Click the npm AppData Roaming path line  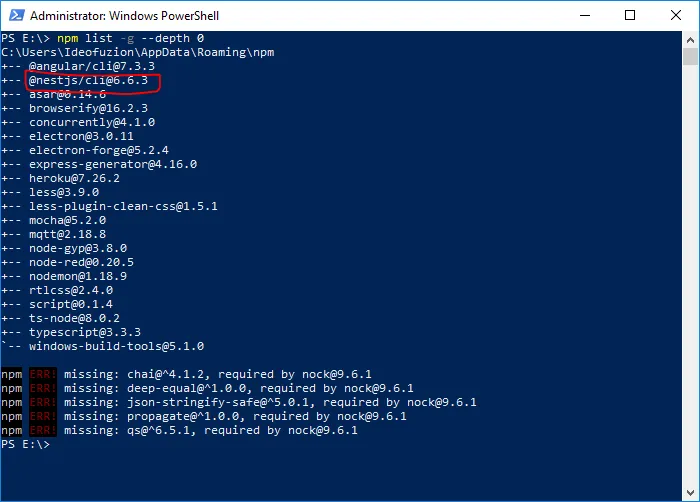(x=137, y=52)
